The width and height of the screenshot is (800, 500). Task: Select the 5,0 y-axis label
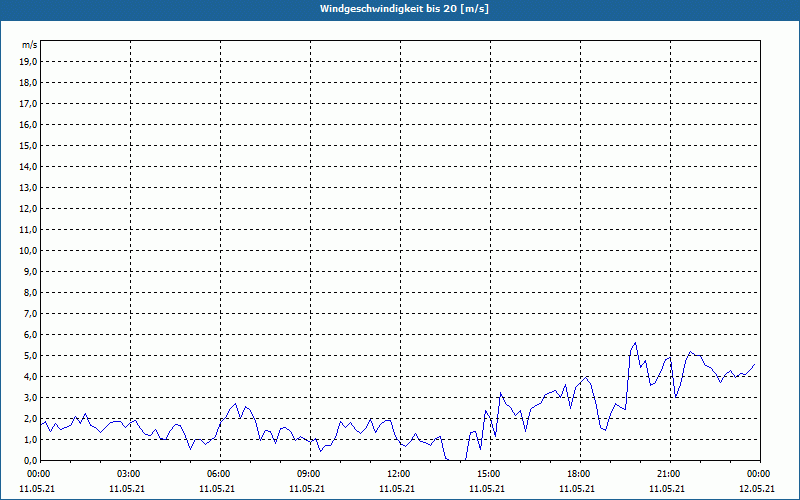[31, 356]
